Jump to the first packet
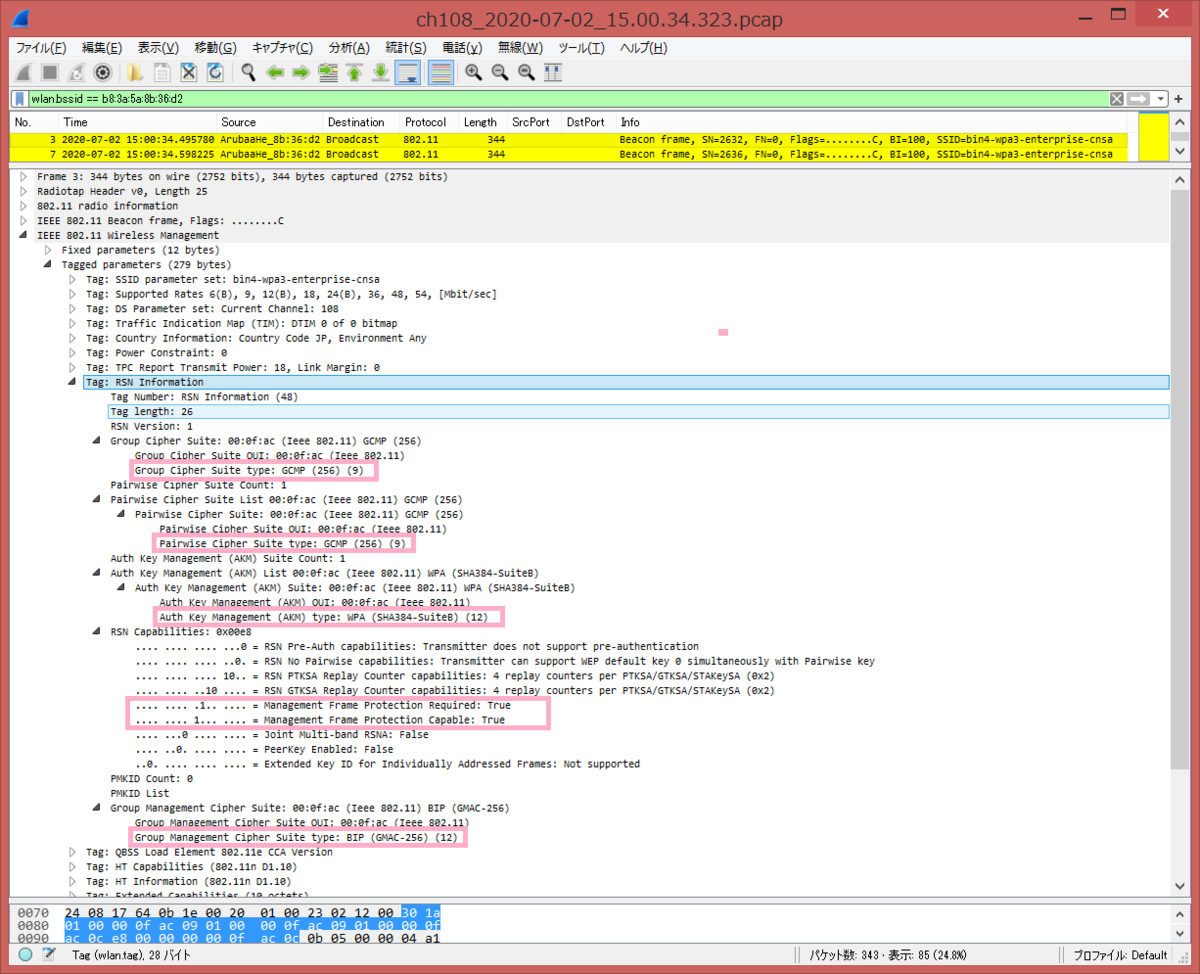The width and height of the screenshot is (1200, 974). [354, 73]
